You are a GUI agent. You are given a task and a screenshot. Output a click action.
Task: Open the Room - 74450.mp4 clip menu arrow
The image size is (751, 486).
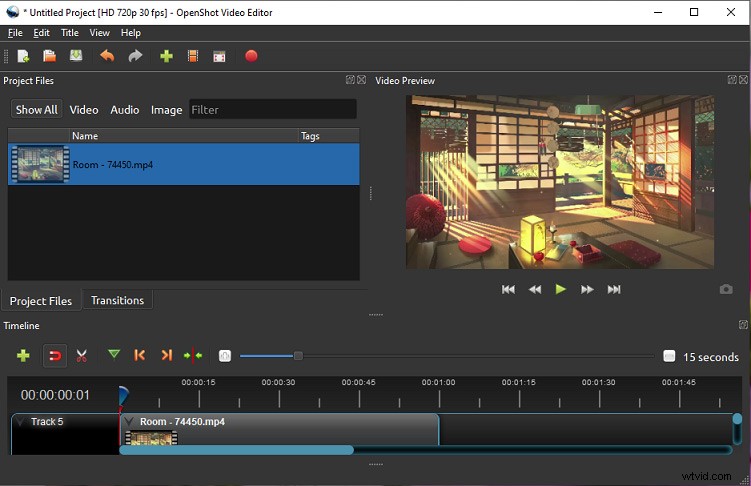coord(129,422)
